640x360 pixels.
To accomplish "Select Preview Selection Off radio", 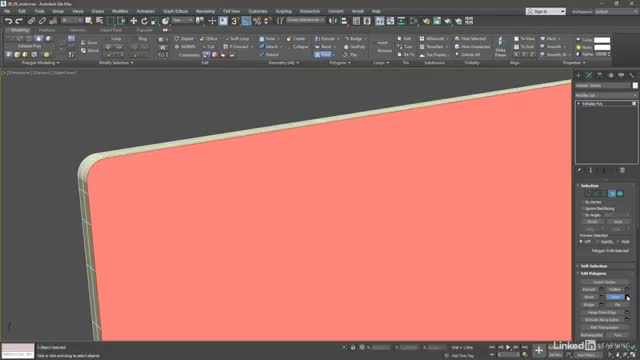I will pos(581,242).
